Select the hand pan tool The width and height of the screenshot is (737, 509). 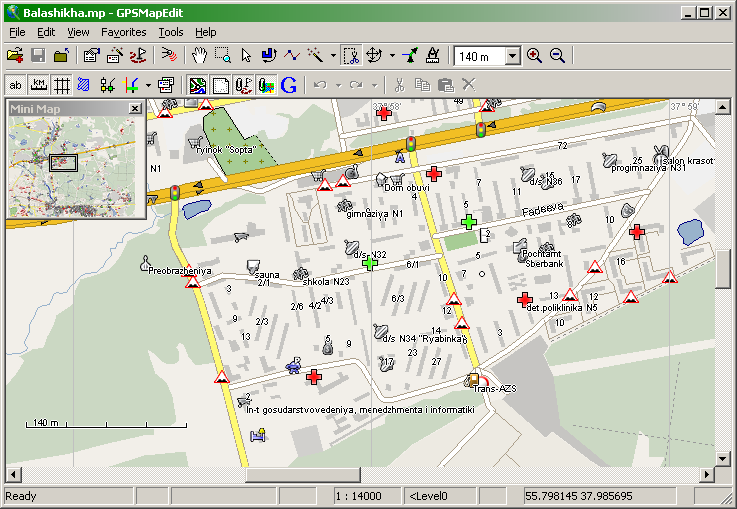(200, 56)
